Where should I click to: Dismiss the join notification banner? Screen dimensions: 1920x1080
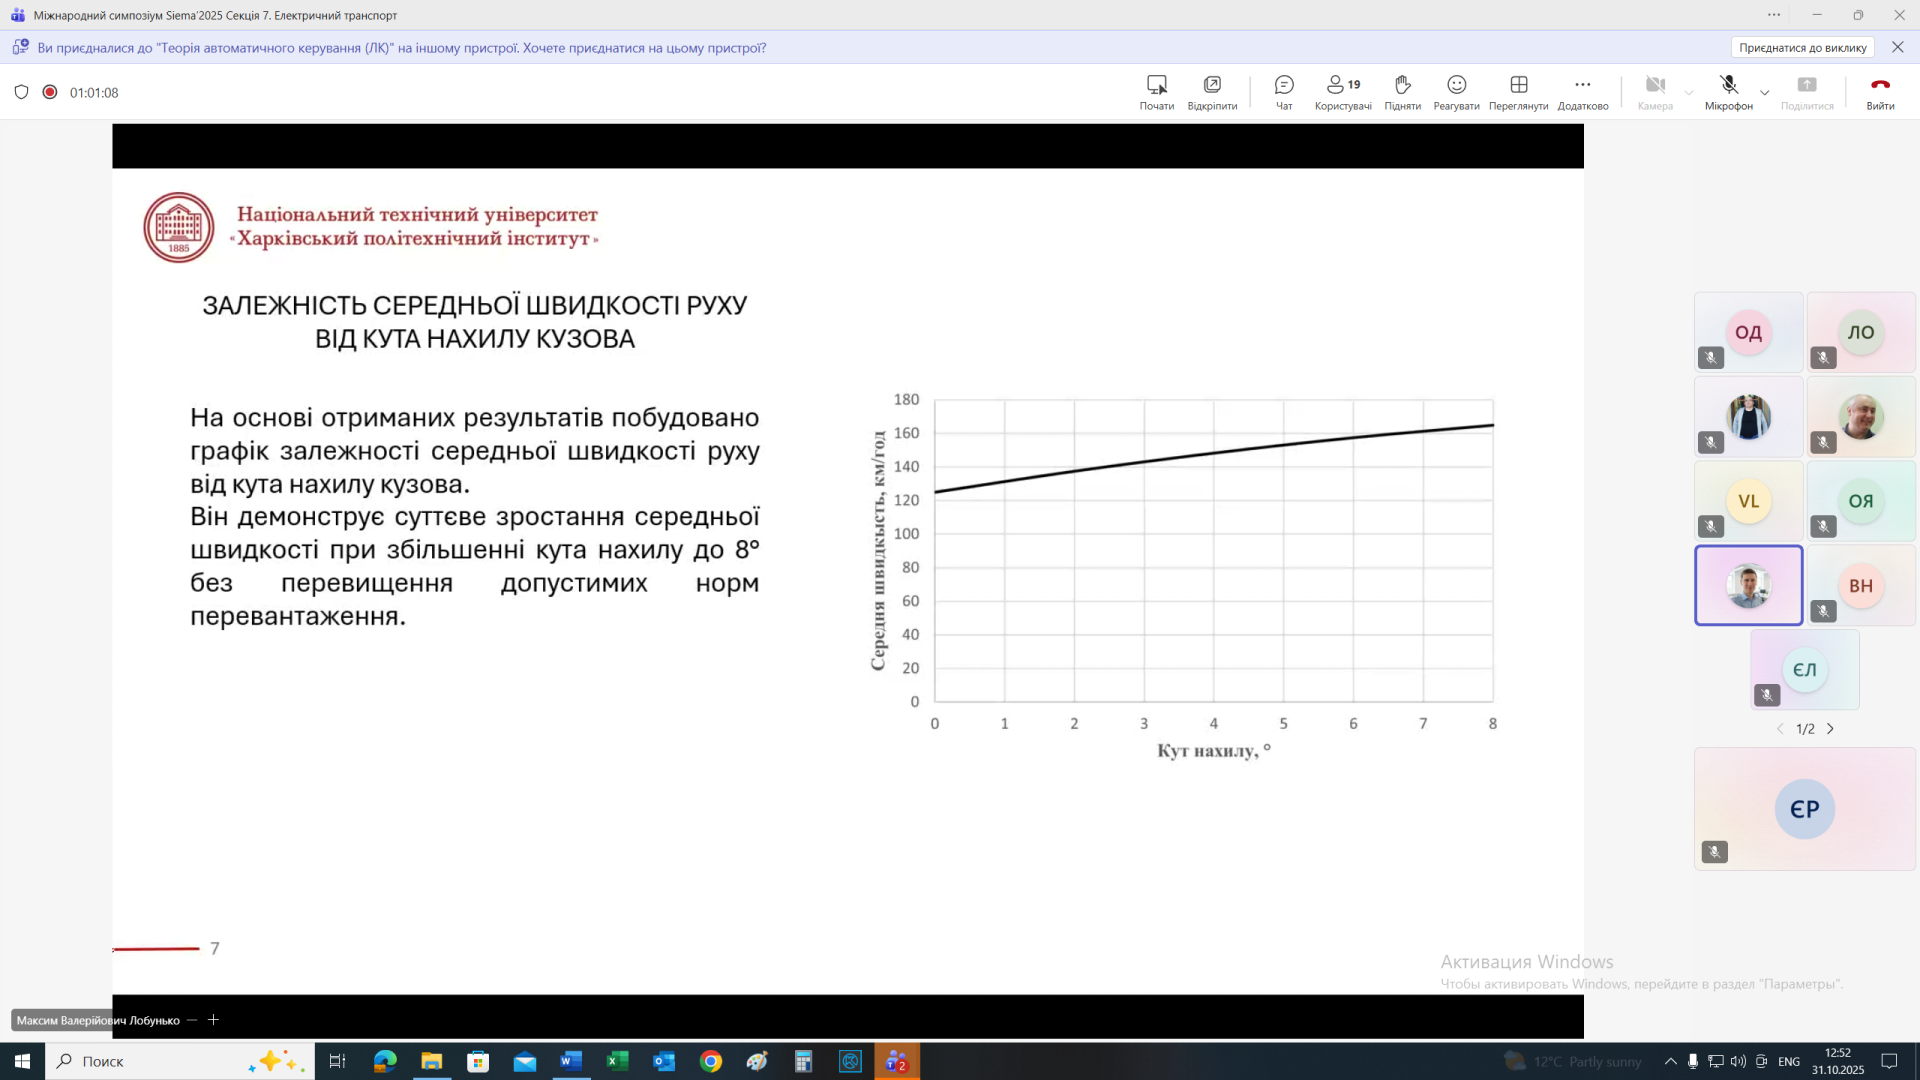pos(1897,47)
